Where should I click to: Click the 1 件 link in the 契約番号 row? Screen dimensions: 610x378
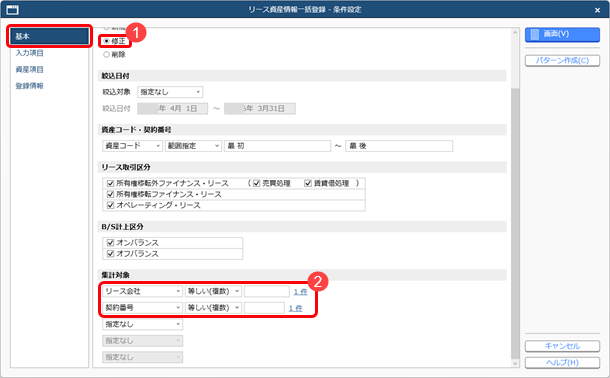click(x=296, y=308)
